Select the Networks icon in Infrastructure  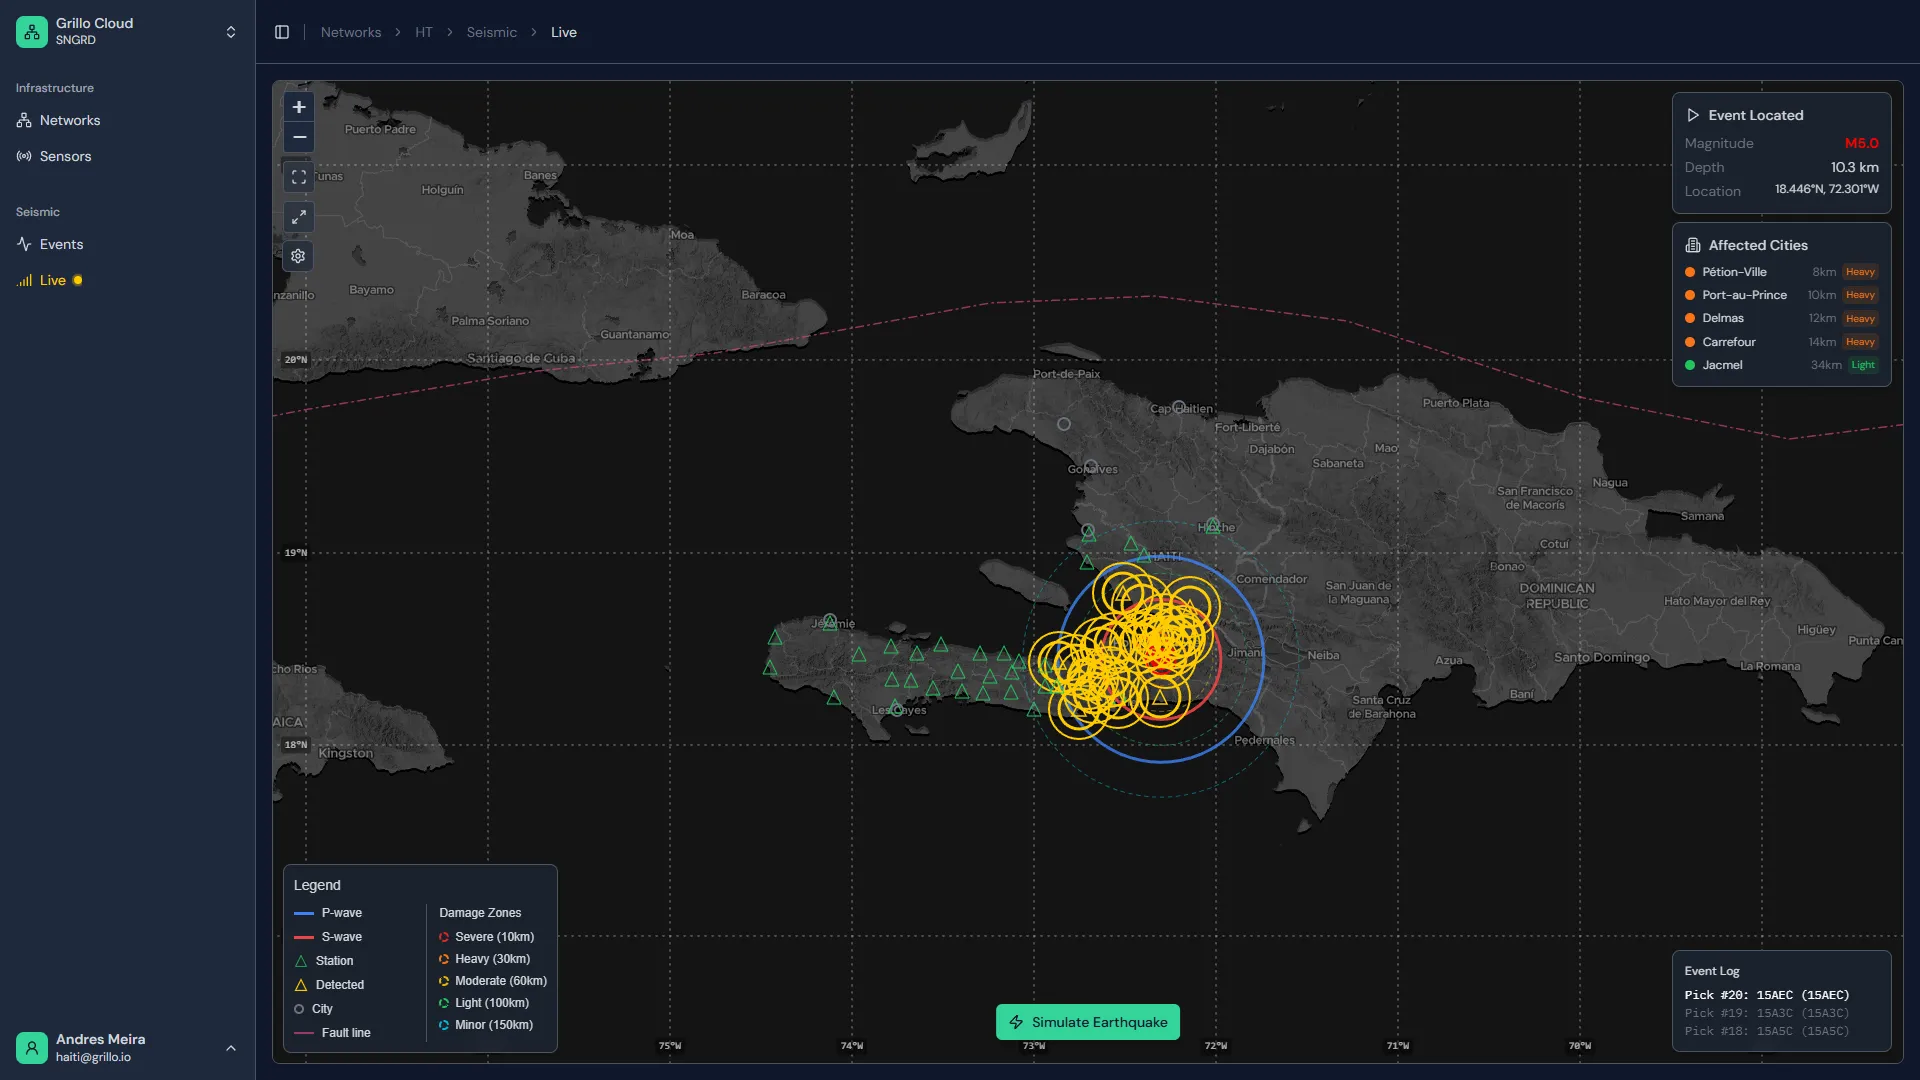pos(24,120)
